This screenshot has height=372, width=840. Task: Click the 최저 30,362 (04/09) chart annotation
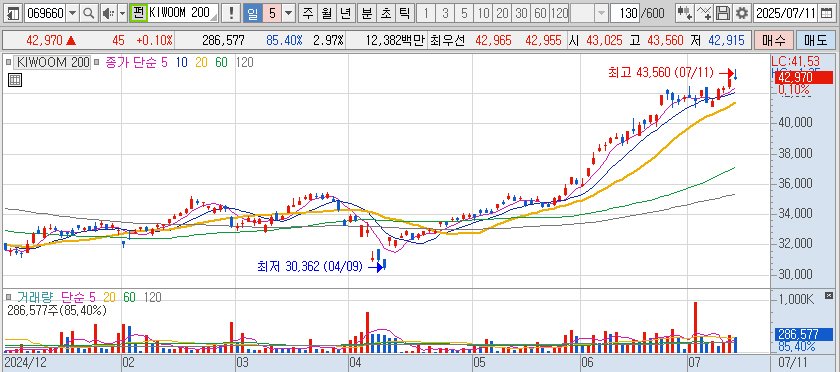(x=310, y=266)
